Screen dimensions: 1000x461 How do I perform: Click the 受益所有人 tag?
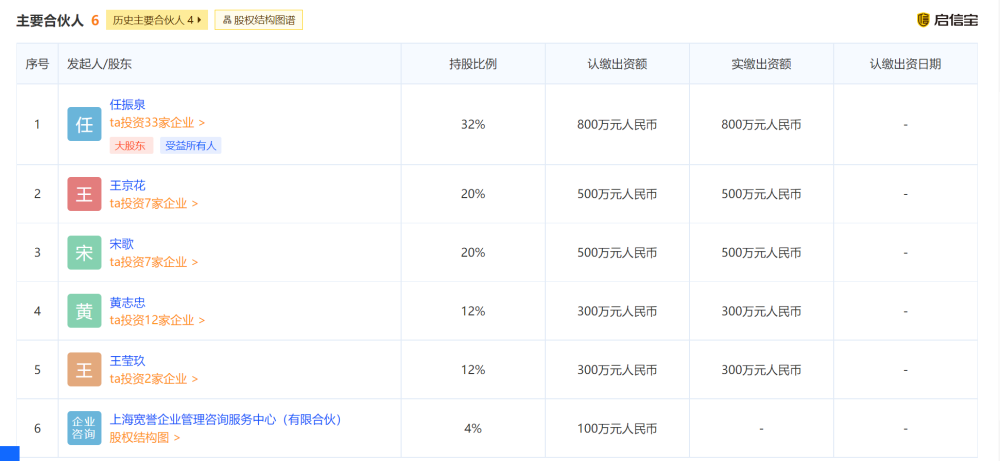[x=191, y=145]
